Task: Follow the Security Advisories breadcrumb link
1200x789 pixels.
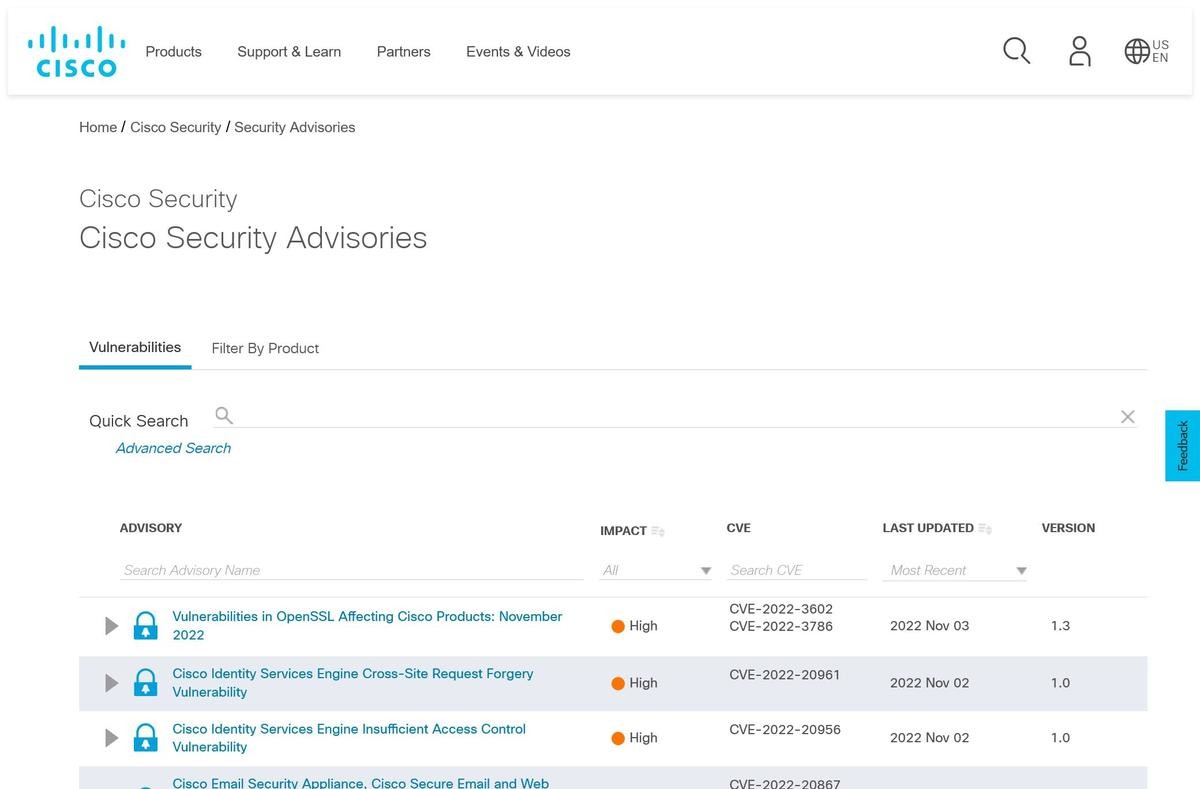Action: (x=295, y=127)
